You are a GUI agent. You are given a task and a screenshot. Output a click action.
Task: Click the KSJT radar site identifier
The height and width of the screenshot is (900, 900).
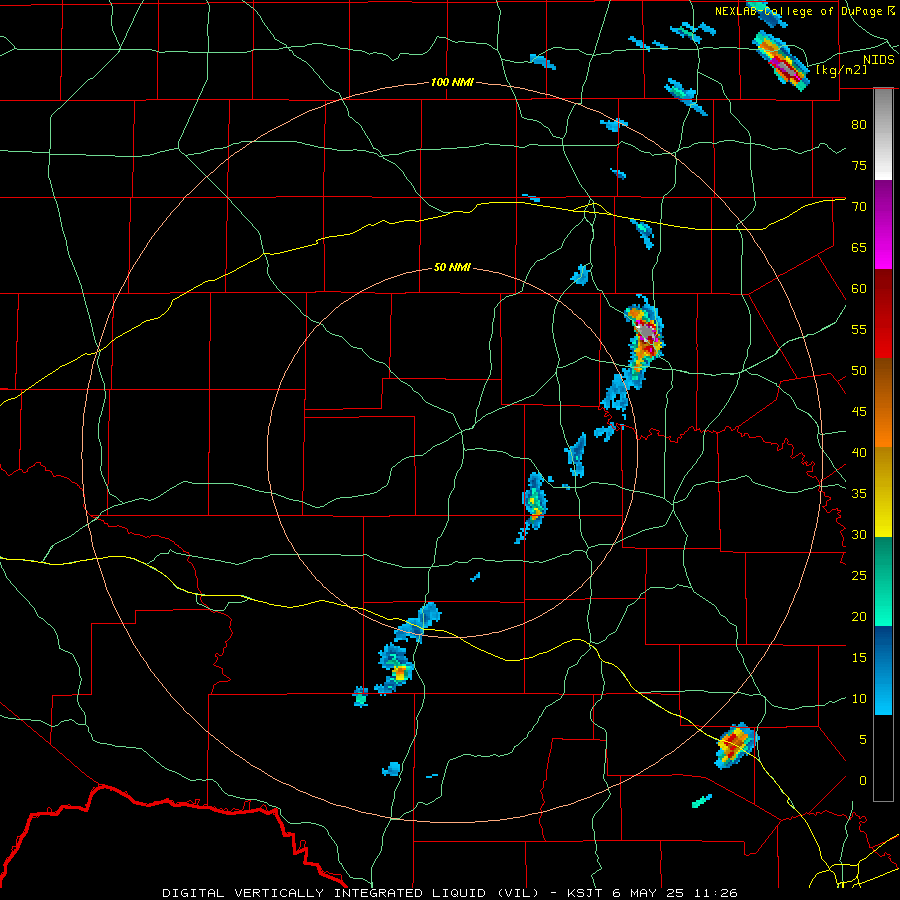(585, 893)
